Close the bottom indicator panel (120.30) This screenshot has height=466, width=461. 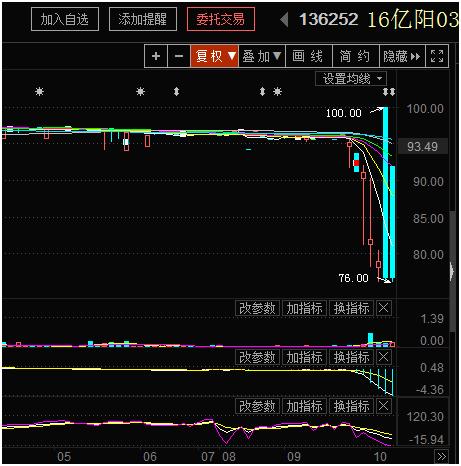(383, 406)
